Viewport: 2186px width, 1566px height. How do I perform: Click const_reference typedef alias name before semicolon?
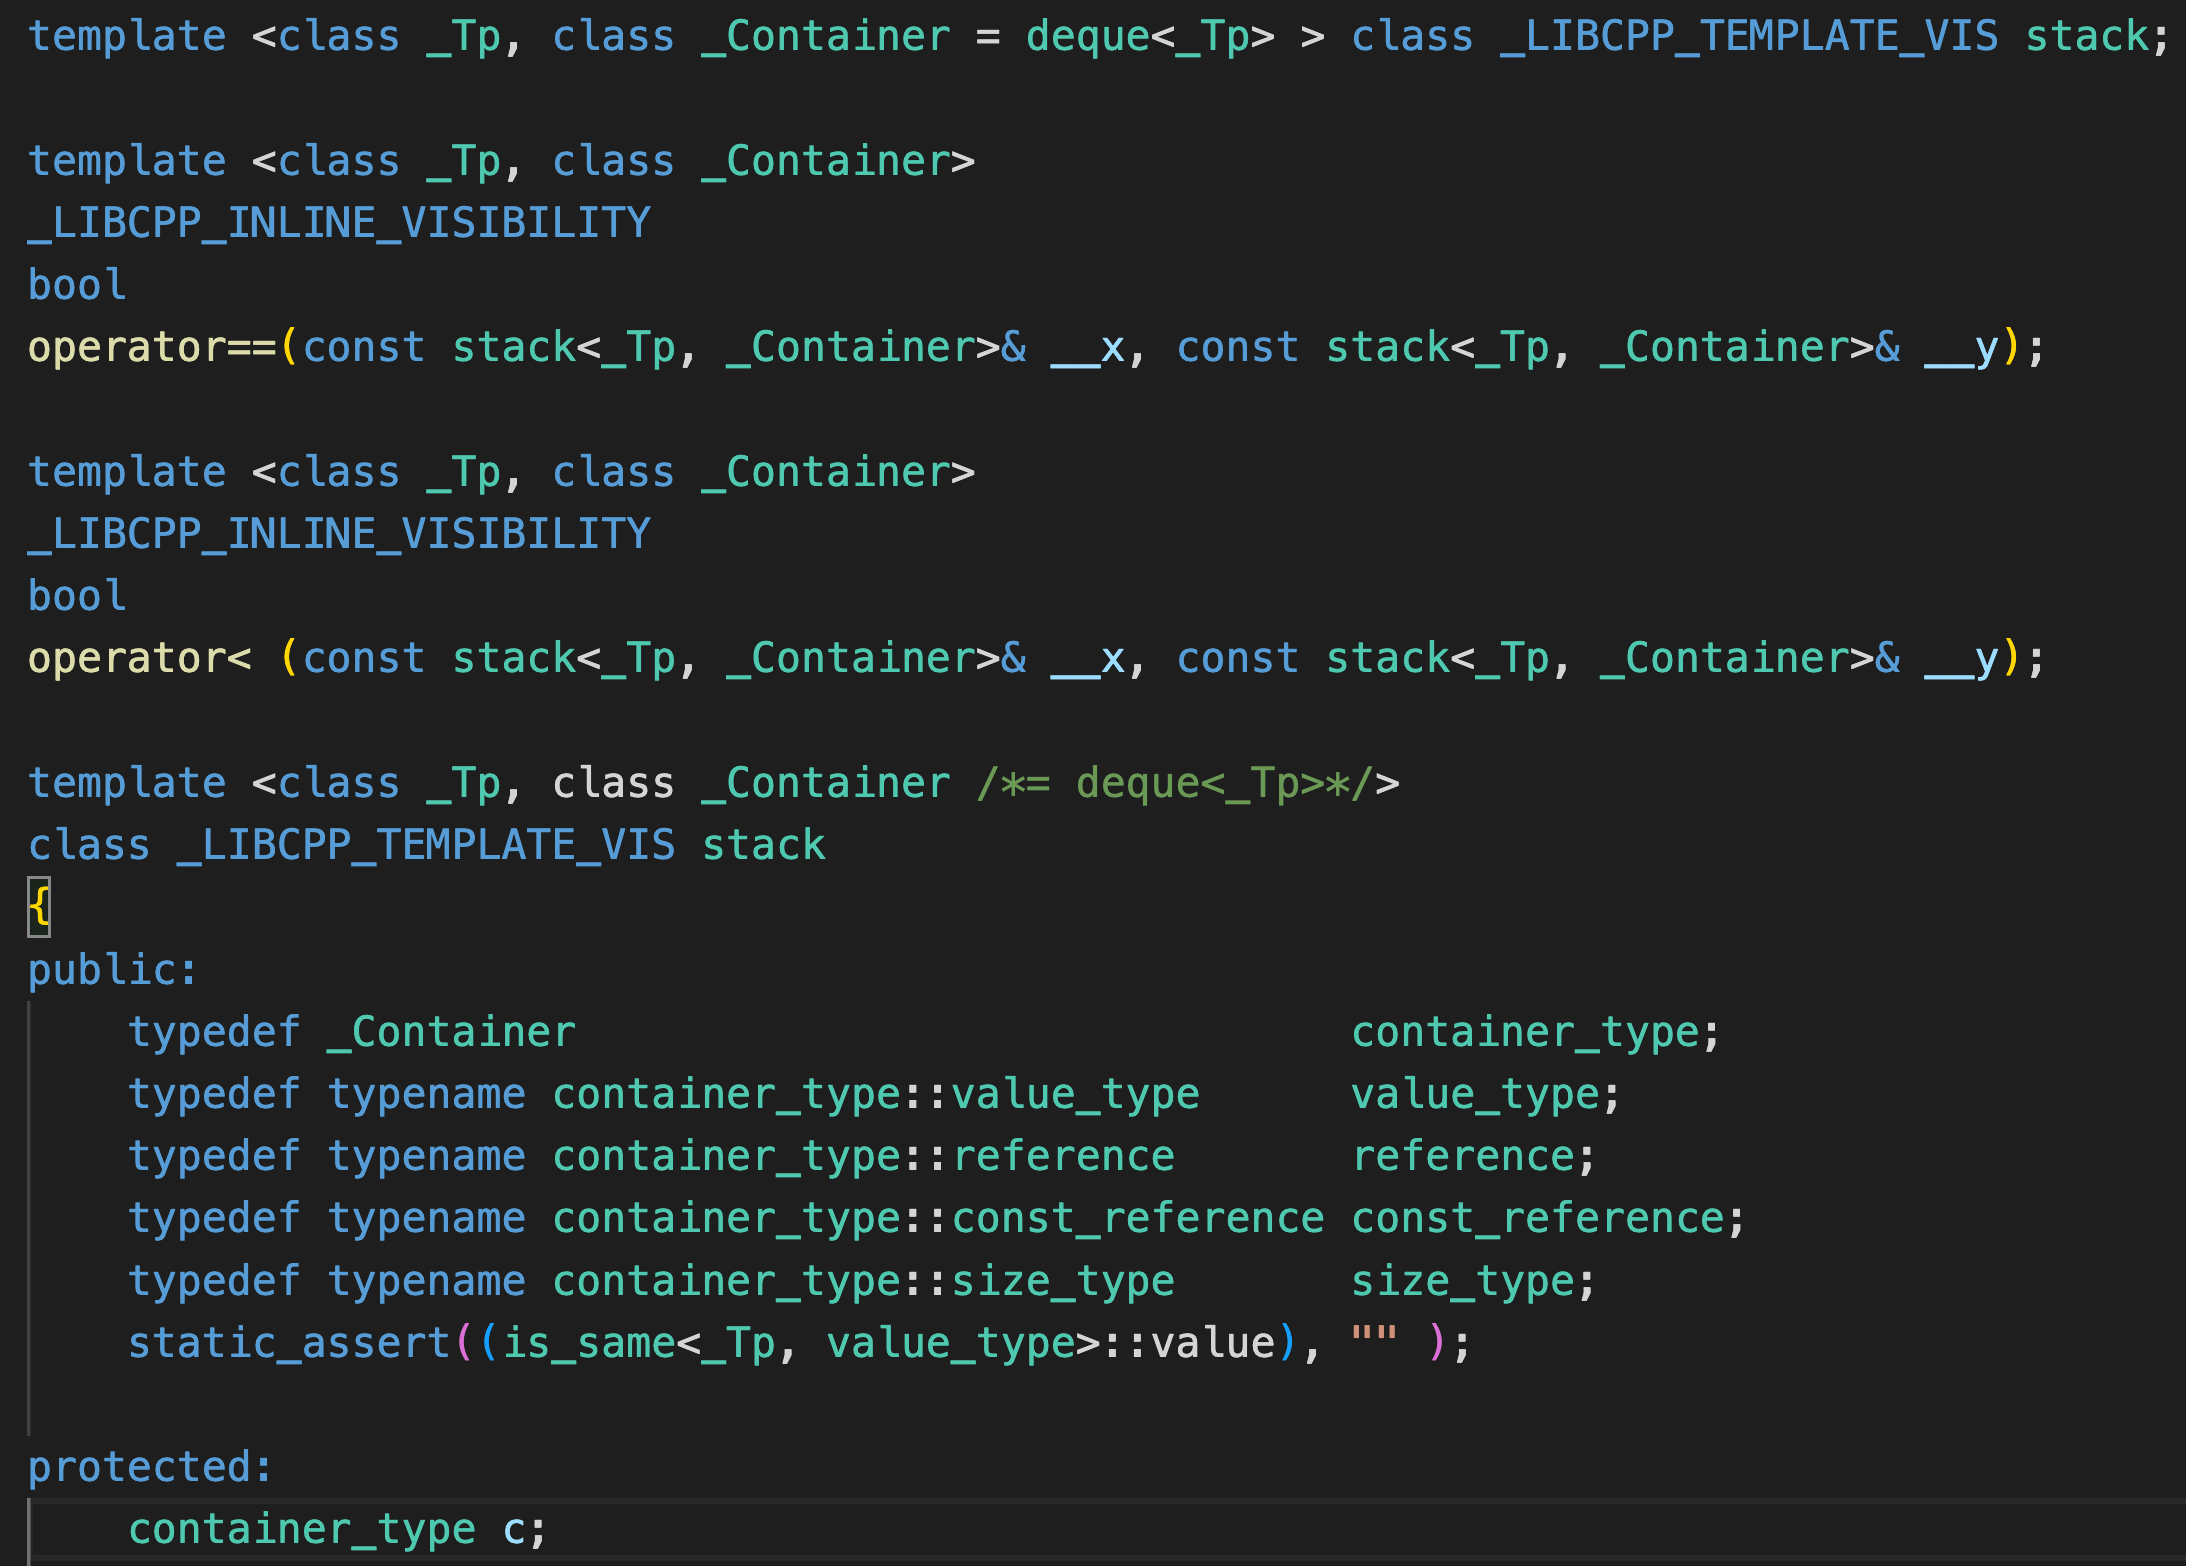tap(1538, 1219)
